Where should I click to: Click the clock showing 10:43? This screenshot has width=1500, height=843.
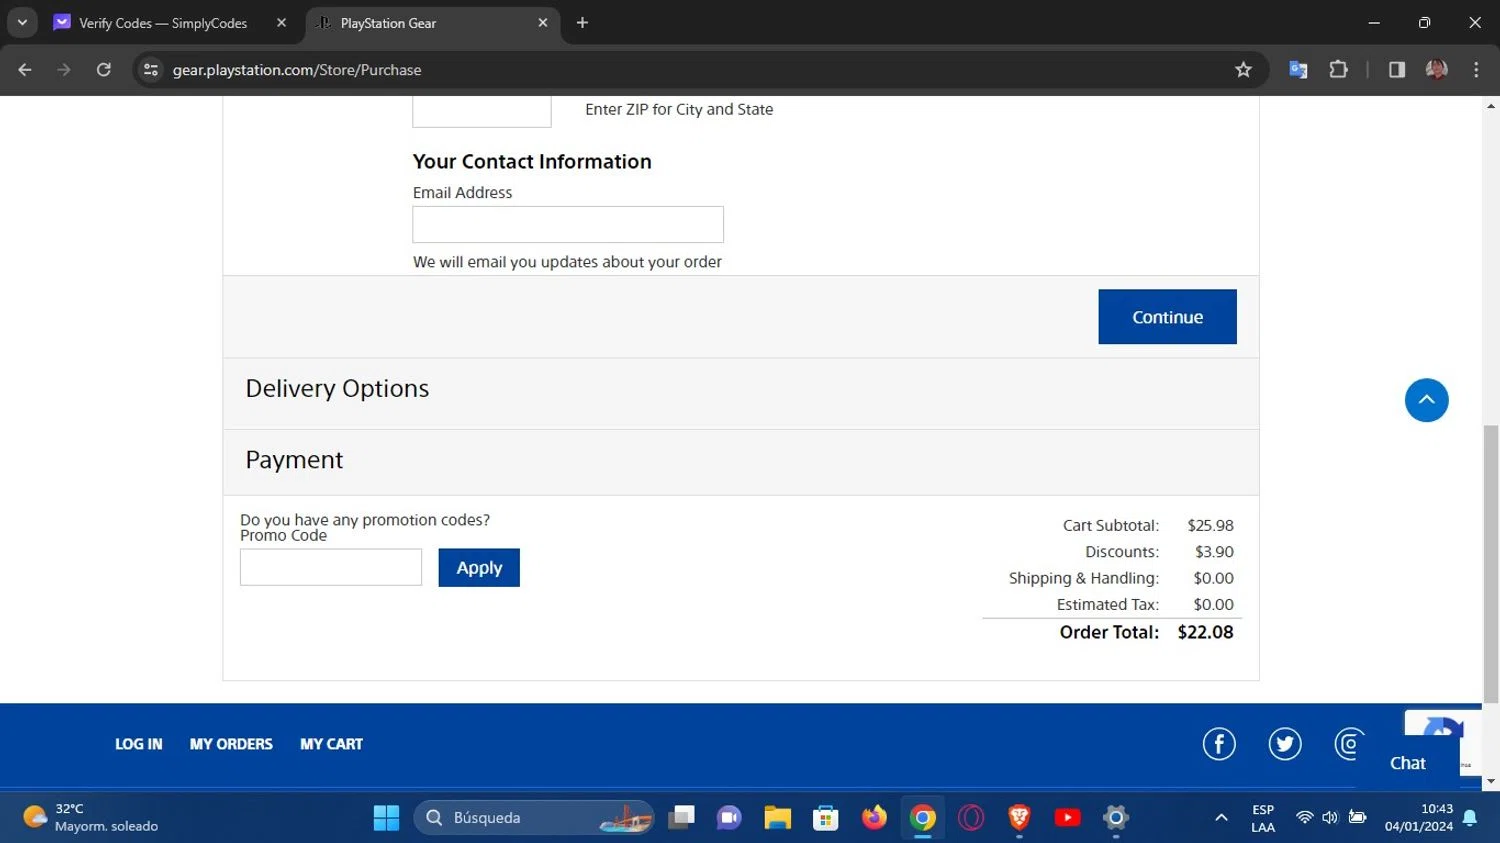tap(1437, 809)
